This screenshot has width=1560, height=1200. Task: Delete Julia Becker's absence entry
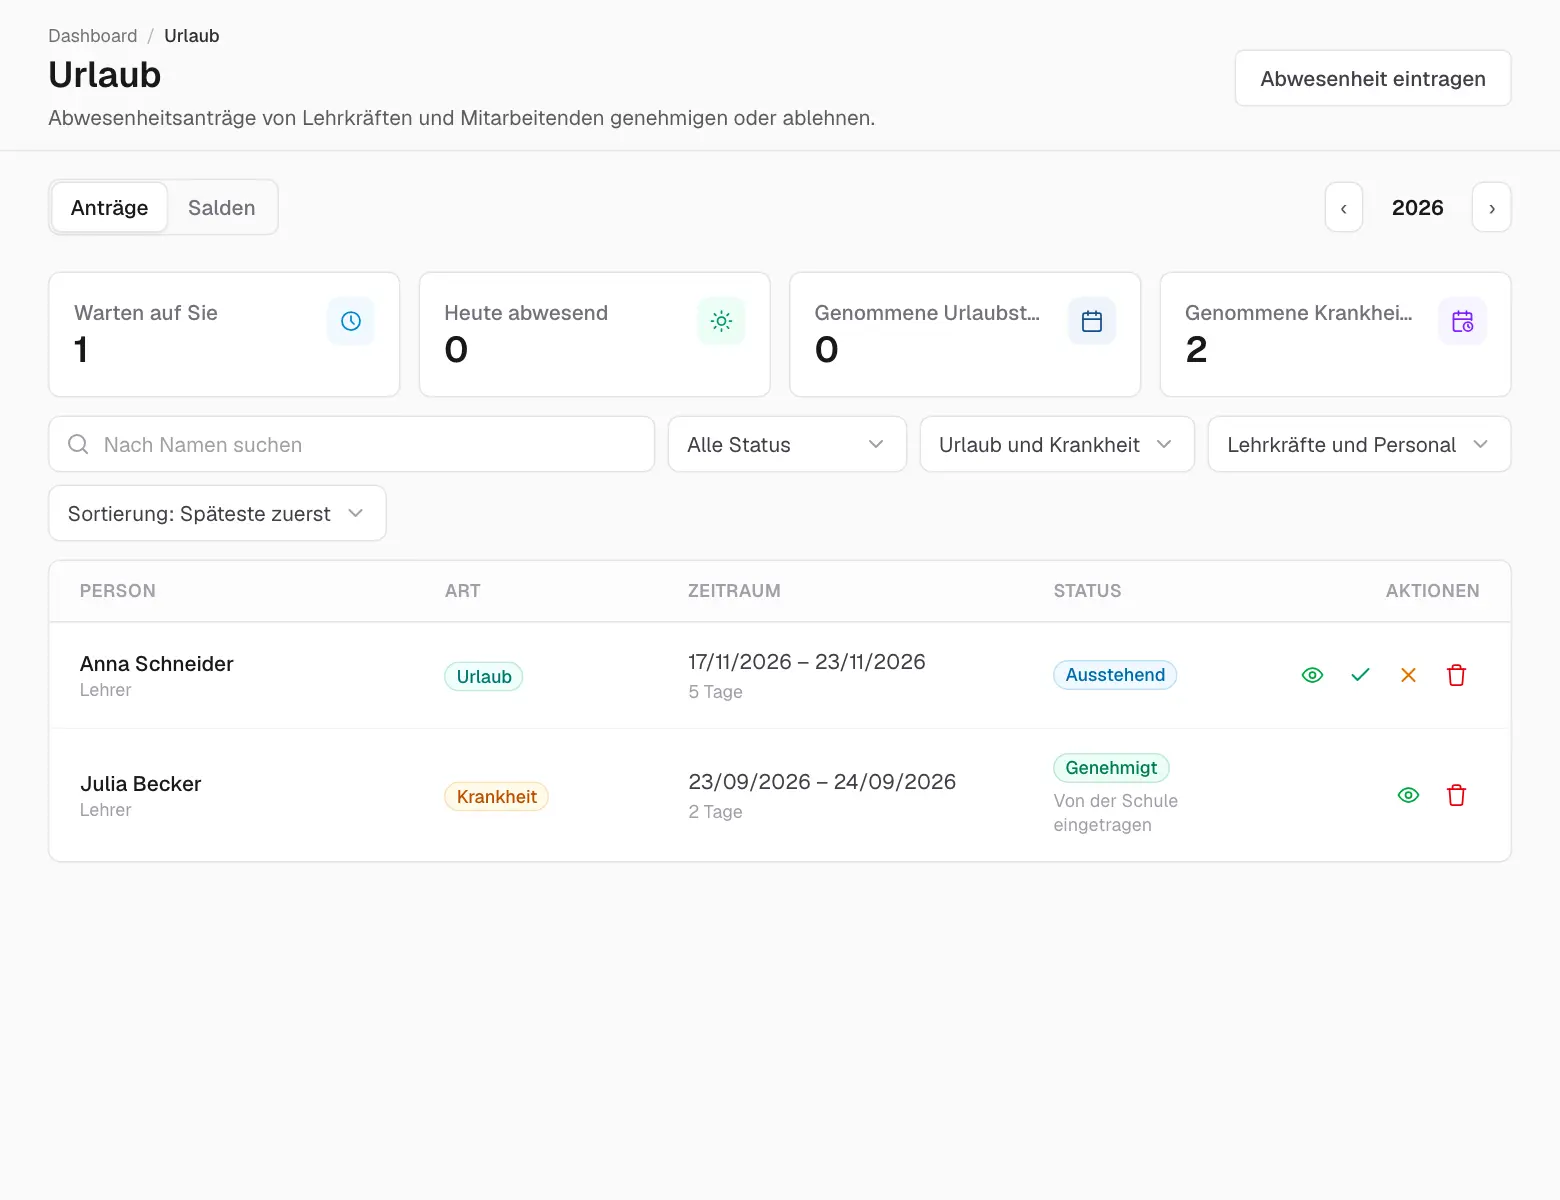1456,795
